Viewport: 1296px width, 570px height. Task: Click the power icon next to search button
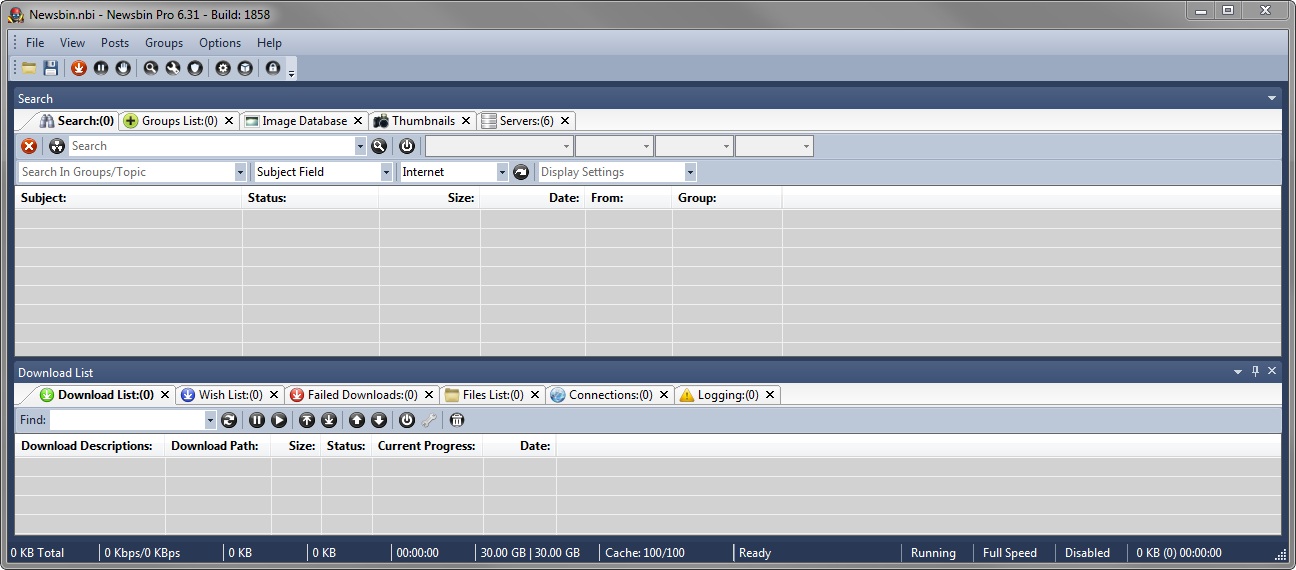pos(407,146)
